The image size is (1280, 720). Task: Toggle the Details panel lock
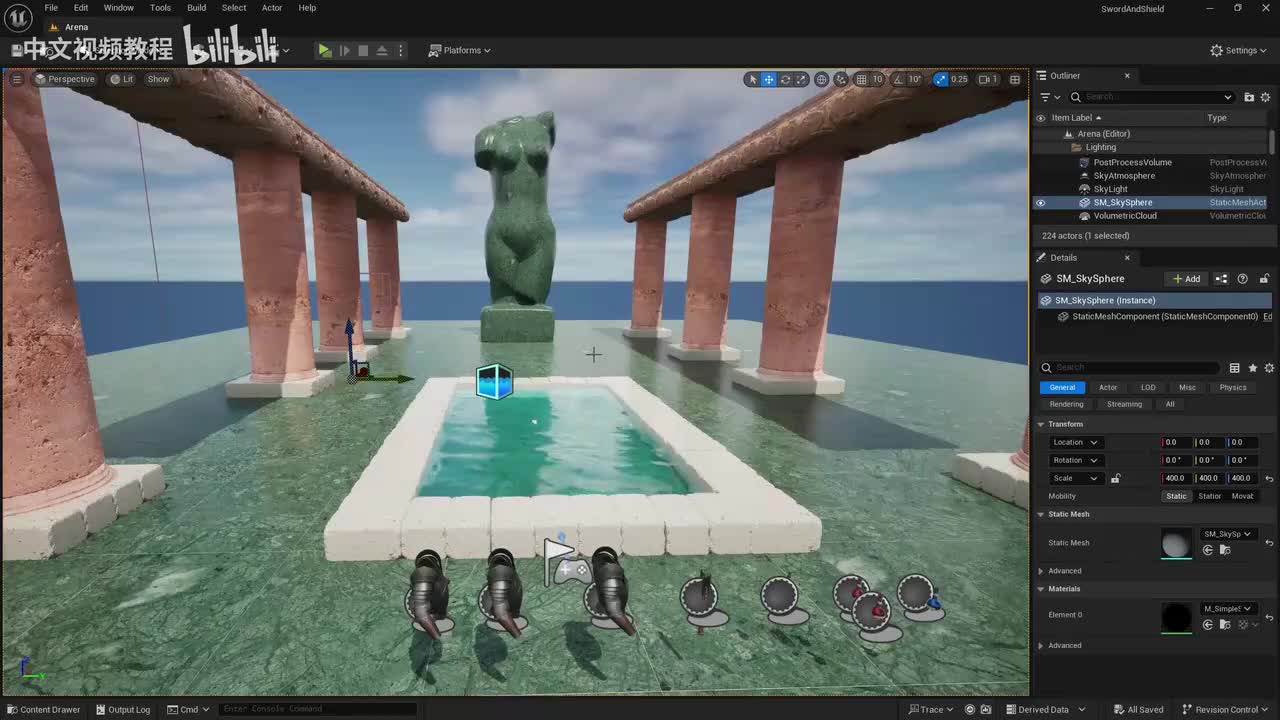(1264, 279)
